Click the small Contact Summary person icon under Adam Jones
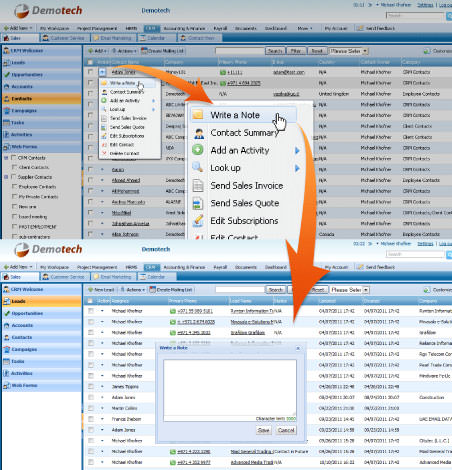Image resolution: width=452 pixels, height=470 pixels. (104, 92)
